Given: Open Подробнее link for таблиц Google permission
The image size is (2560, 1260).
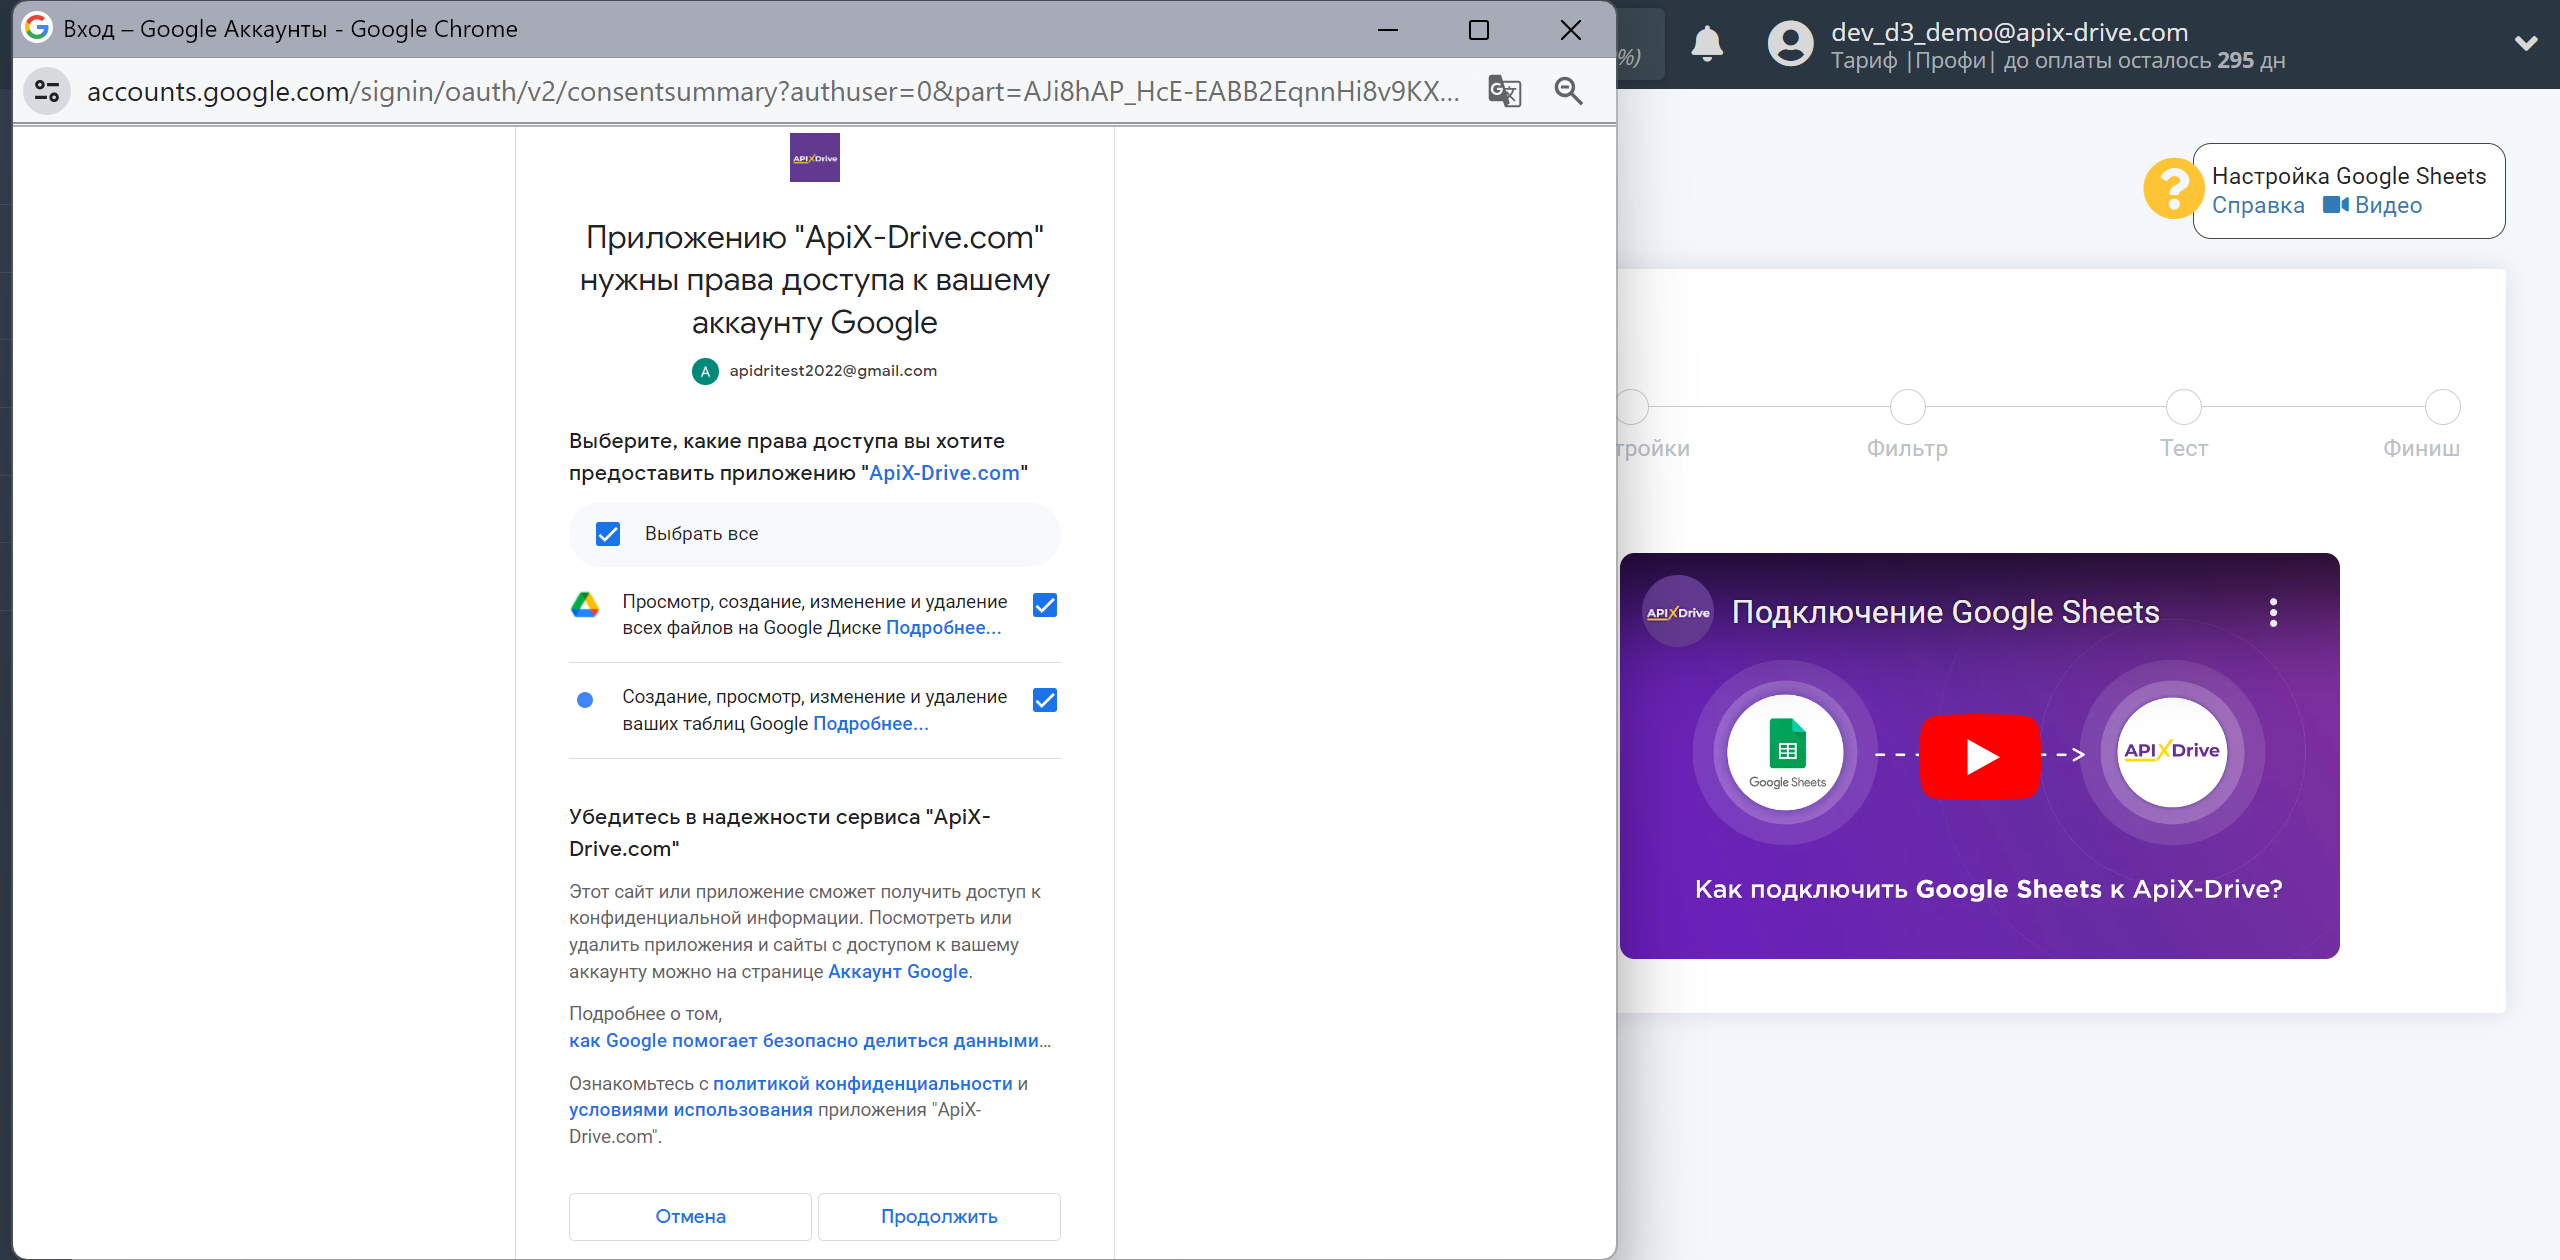Looking at the screenshot, I should pos(870,724).
